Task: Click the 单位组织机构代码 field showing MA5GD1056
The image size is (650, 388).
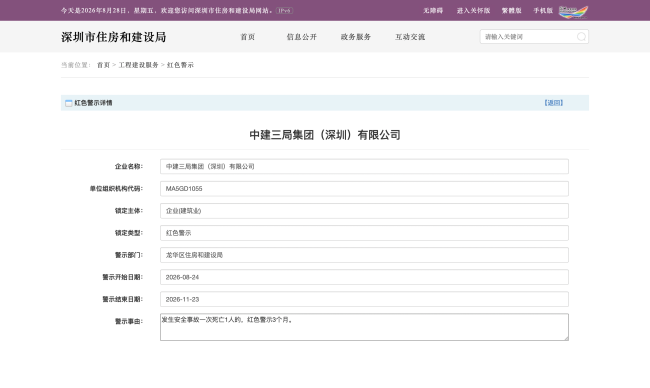Action: click(x=364, y=189)
